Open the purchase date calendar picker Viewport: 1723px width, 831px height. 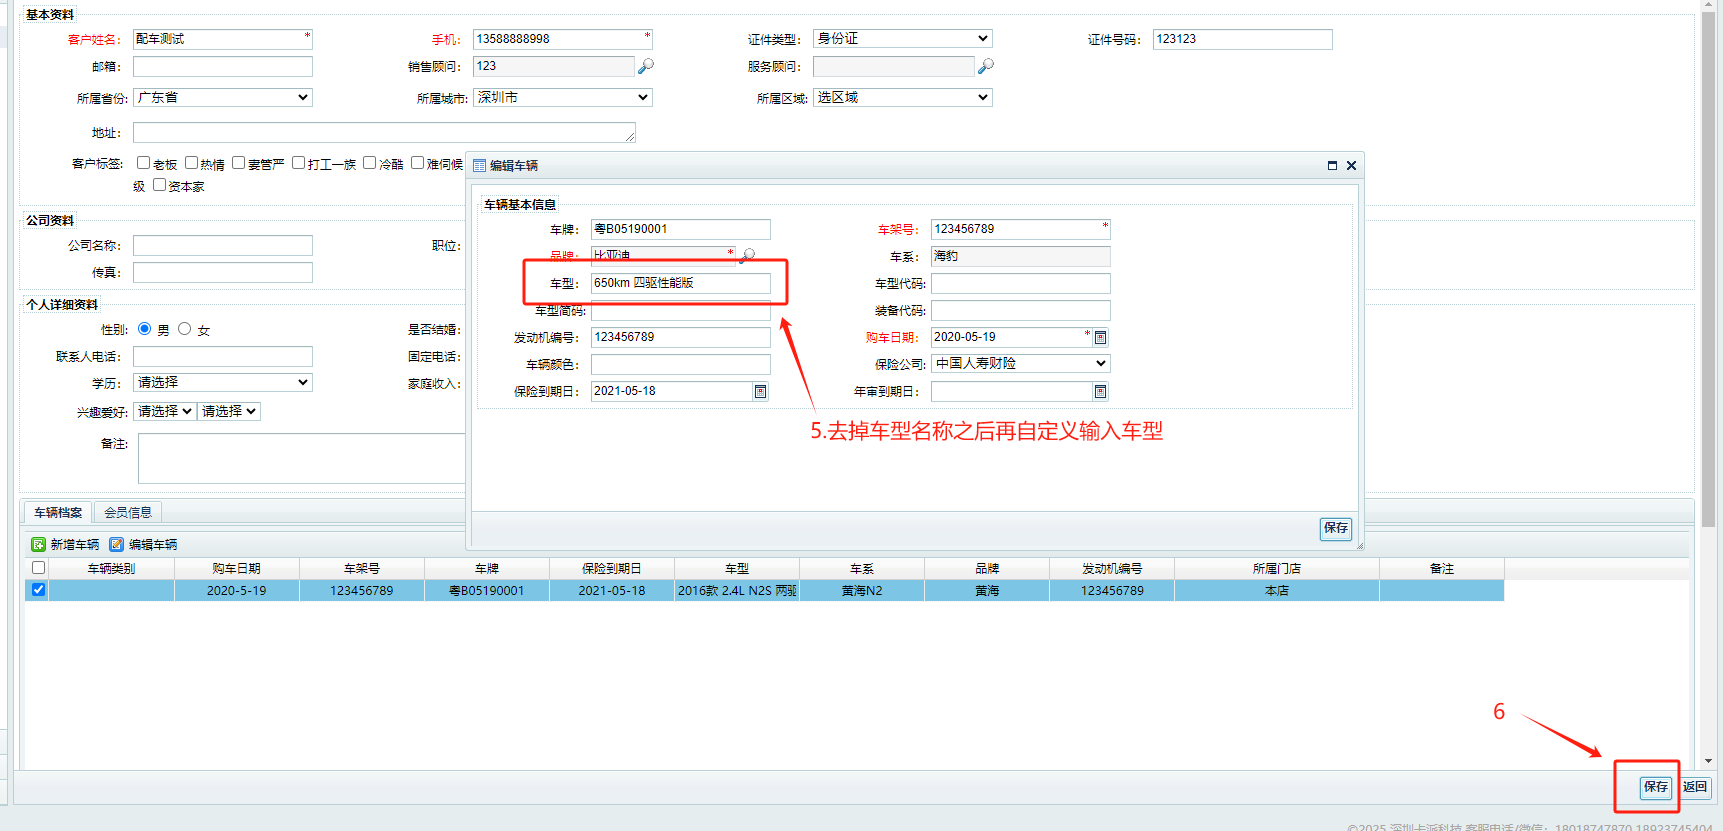pyautogui.click(x=1100, y=338)
